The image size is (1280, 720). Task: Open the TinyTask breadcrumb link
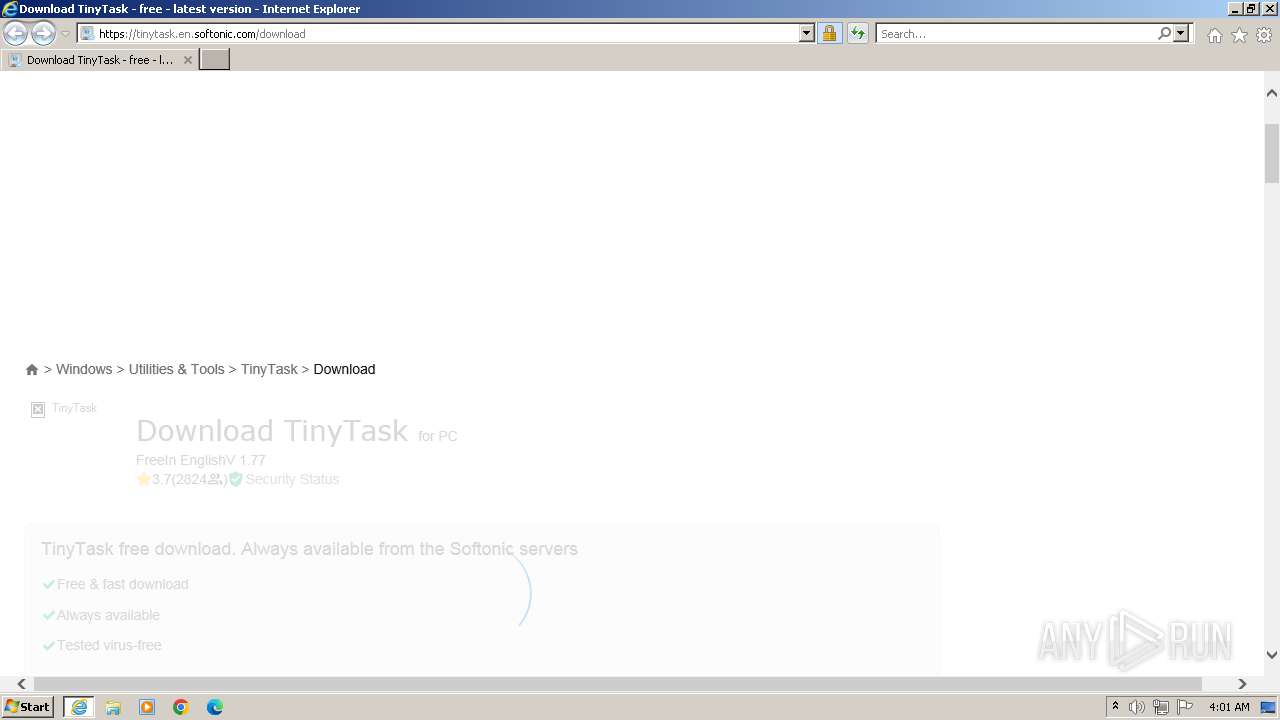(269, 369)
